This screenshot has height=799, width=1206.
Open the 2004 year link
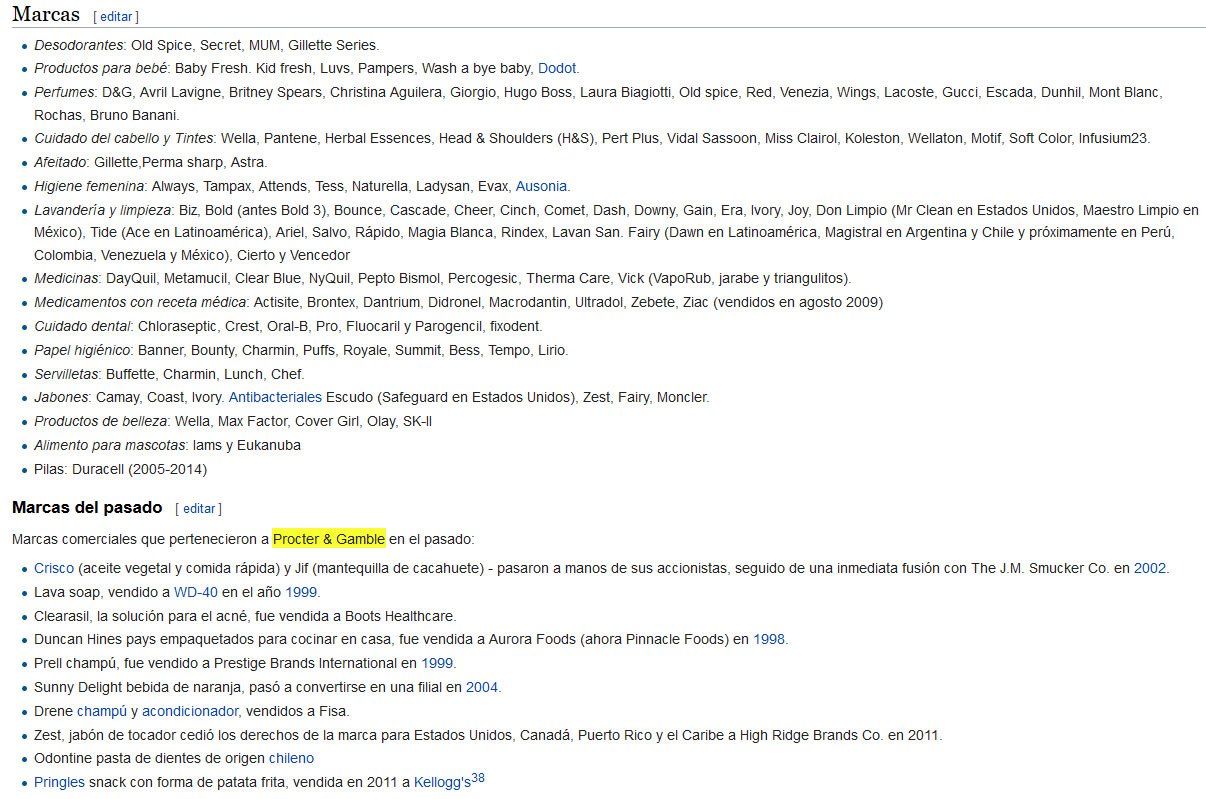[x=481, y=687]
